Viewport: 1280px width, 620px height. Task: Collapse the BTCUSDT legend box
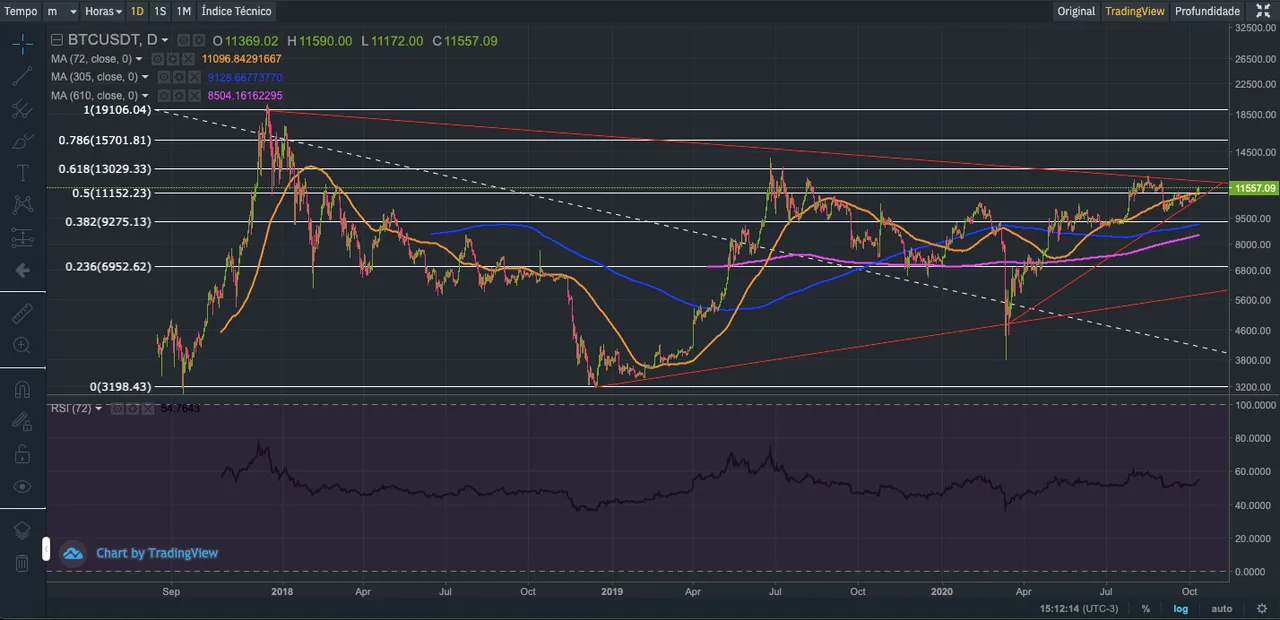click(57, 40)
